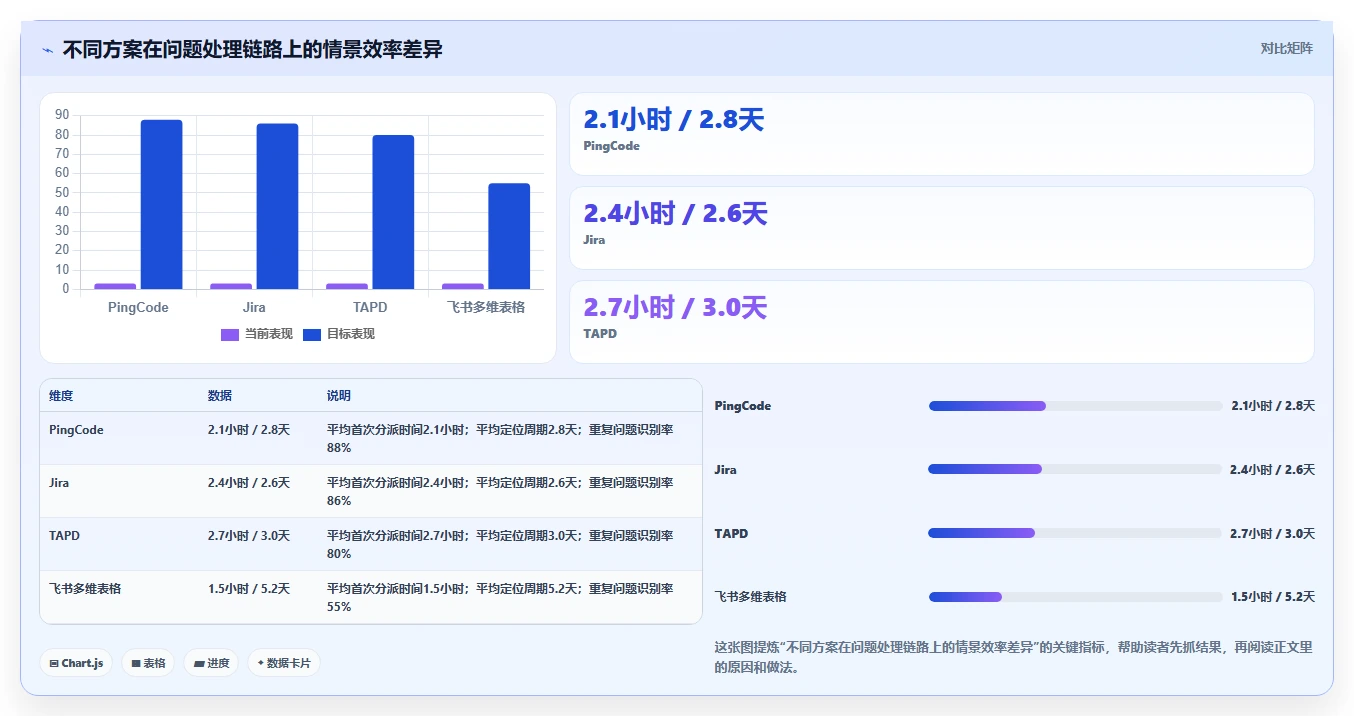
Task: Toggle the 目标表现 legend item
Action: (339, 334)
